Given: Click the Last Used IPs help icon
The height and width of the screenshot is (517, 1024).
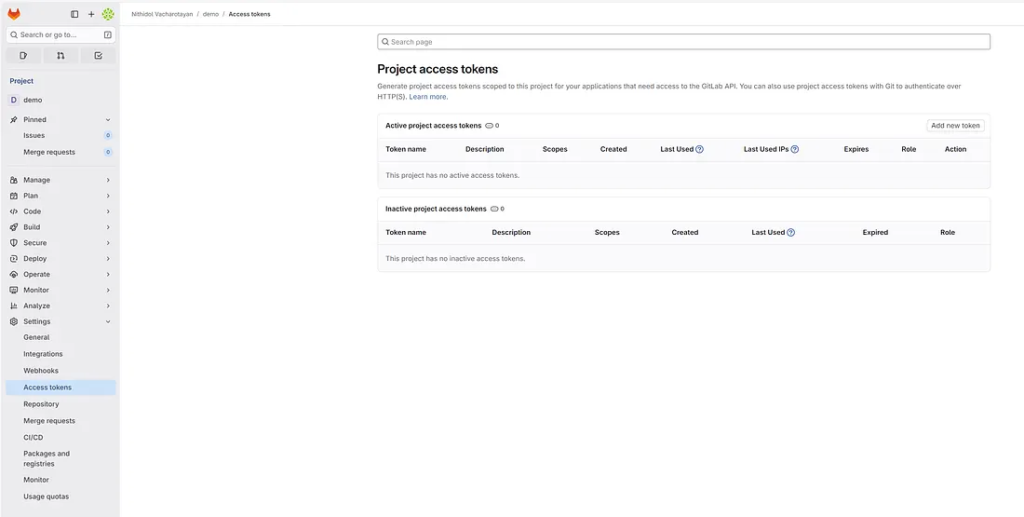Looking at the screenshot, I should click(795, 149).
